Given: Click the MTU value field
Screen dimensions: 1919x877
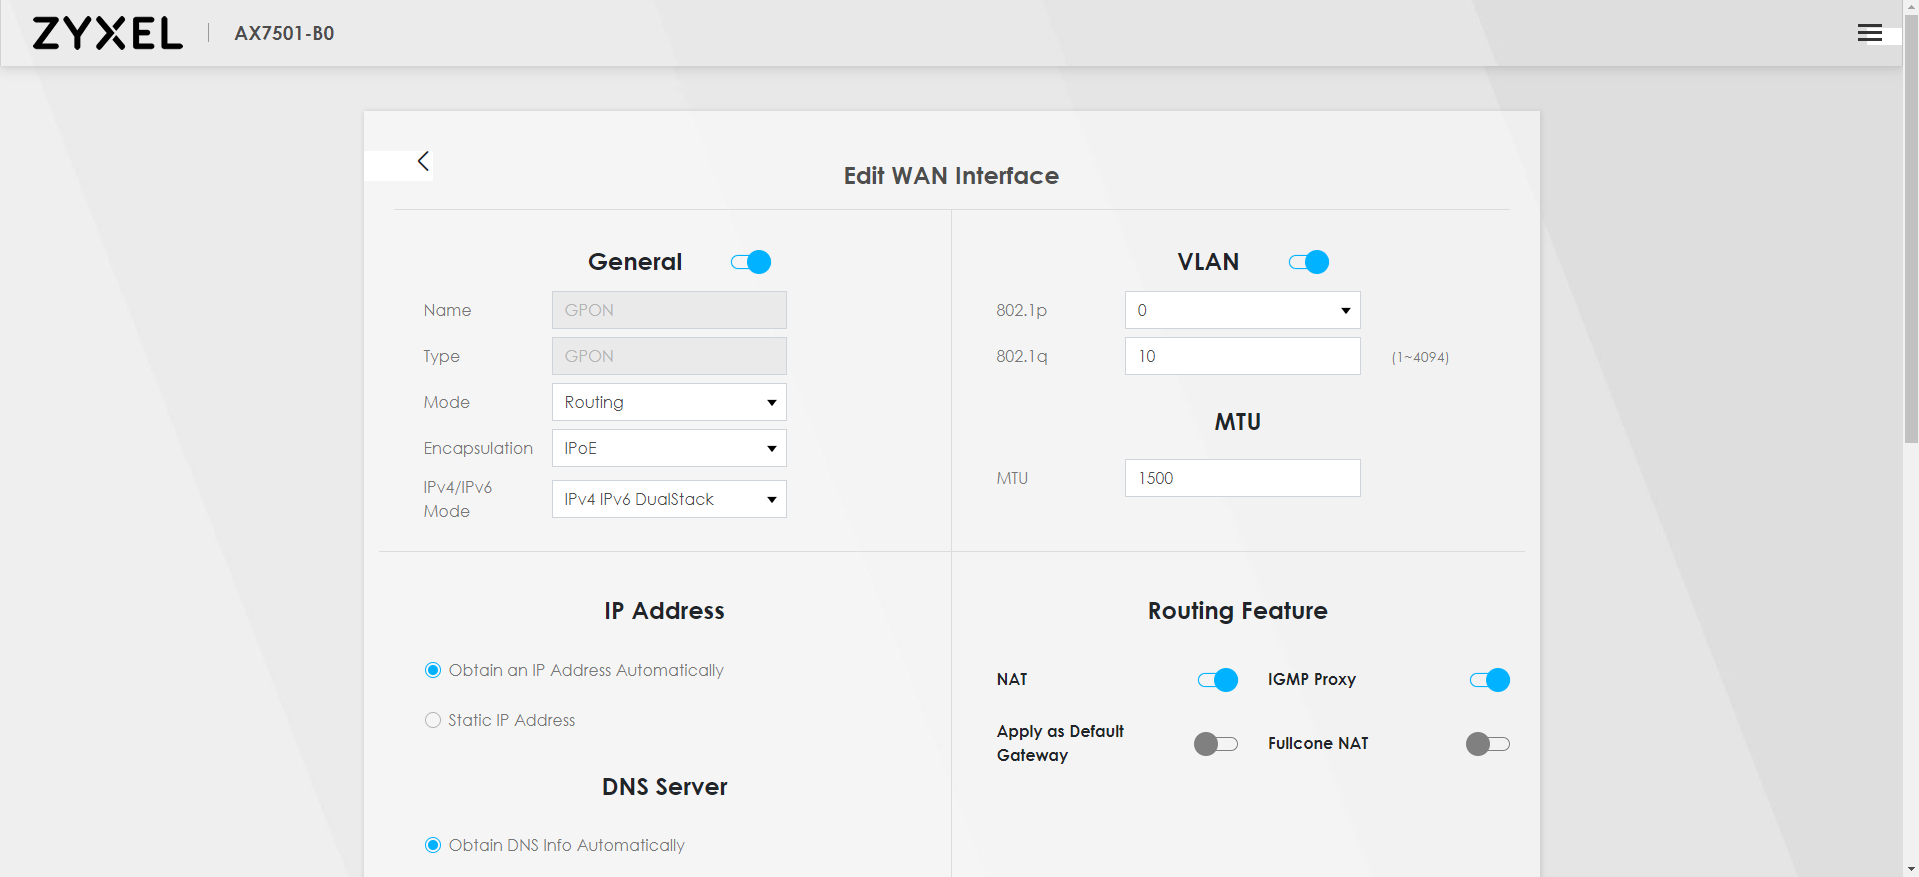Looking at the screenshot, I should tap(1242, 478).
